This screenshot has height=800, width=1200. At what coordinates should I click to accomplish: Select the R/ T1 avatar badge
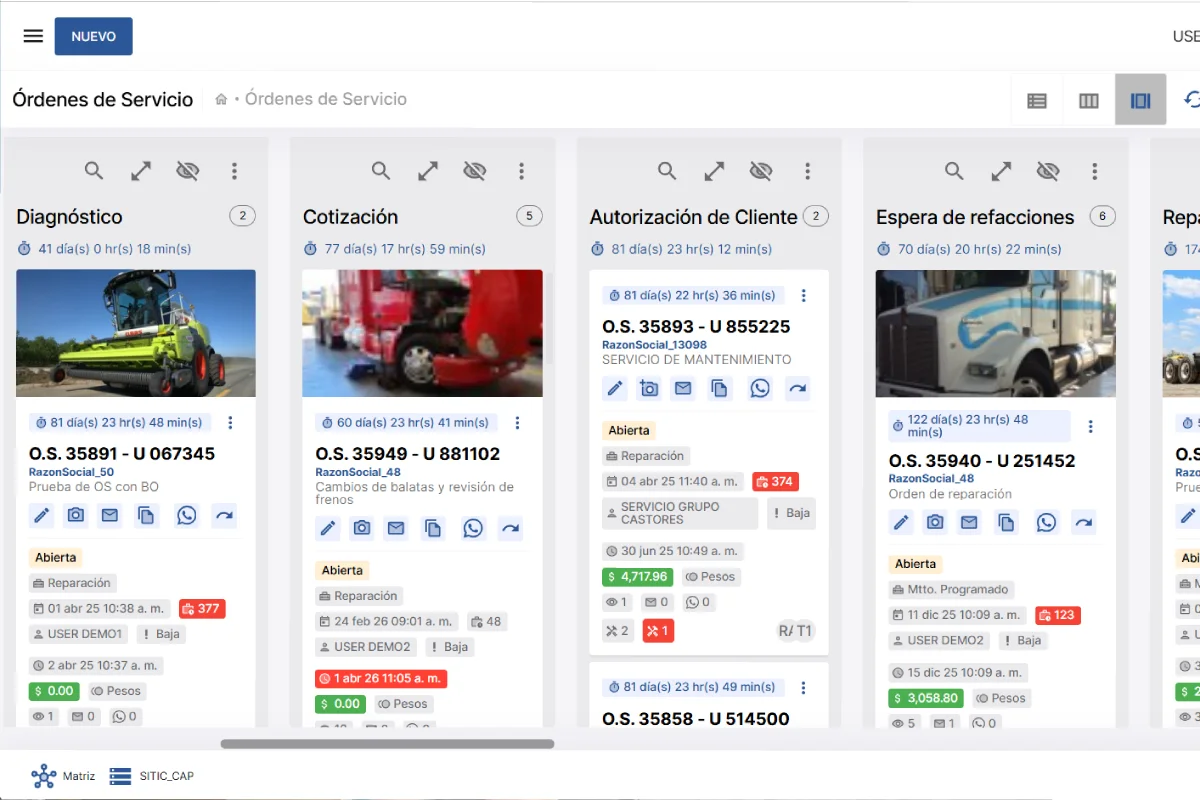797,631
